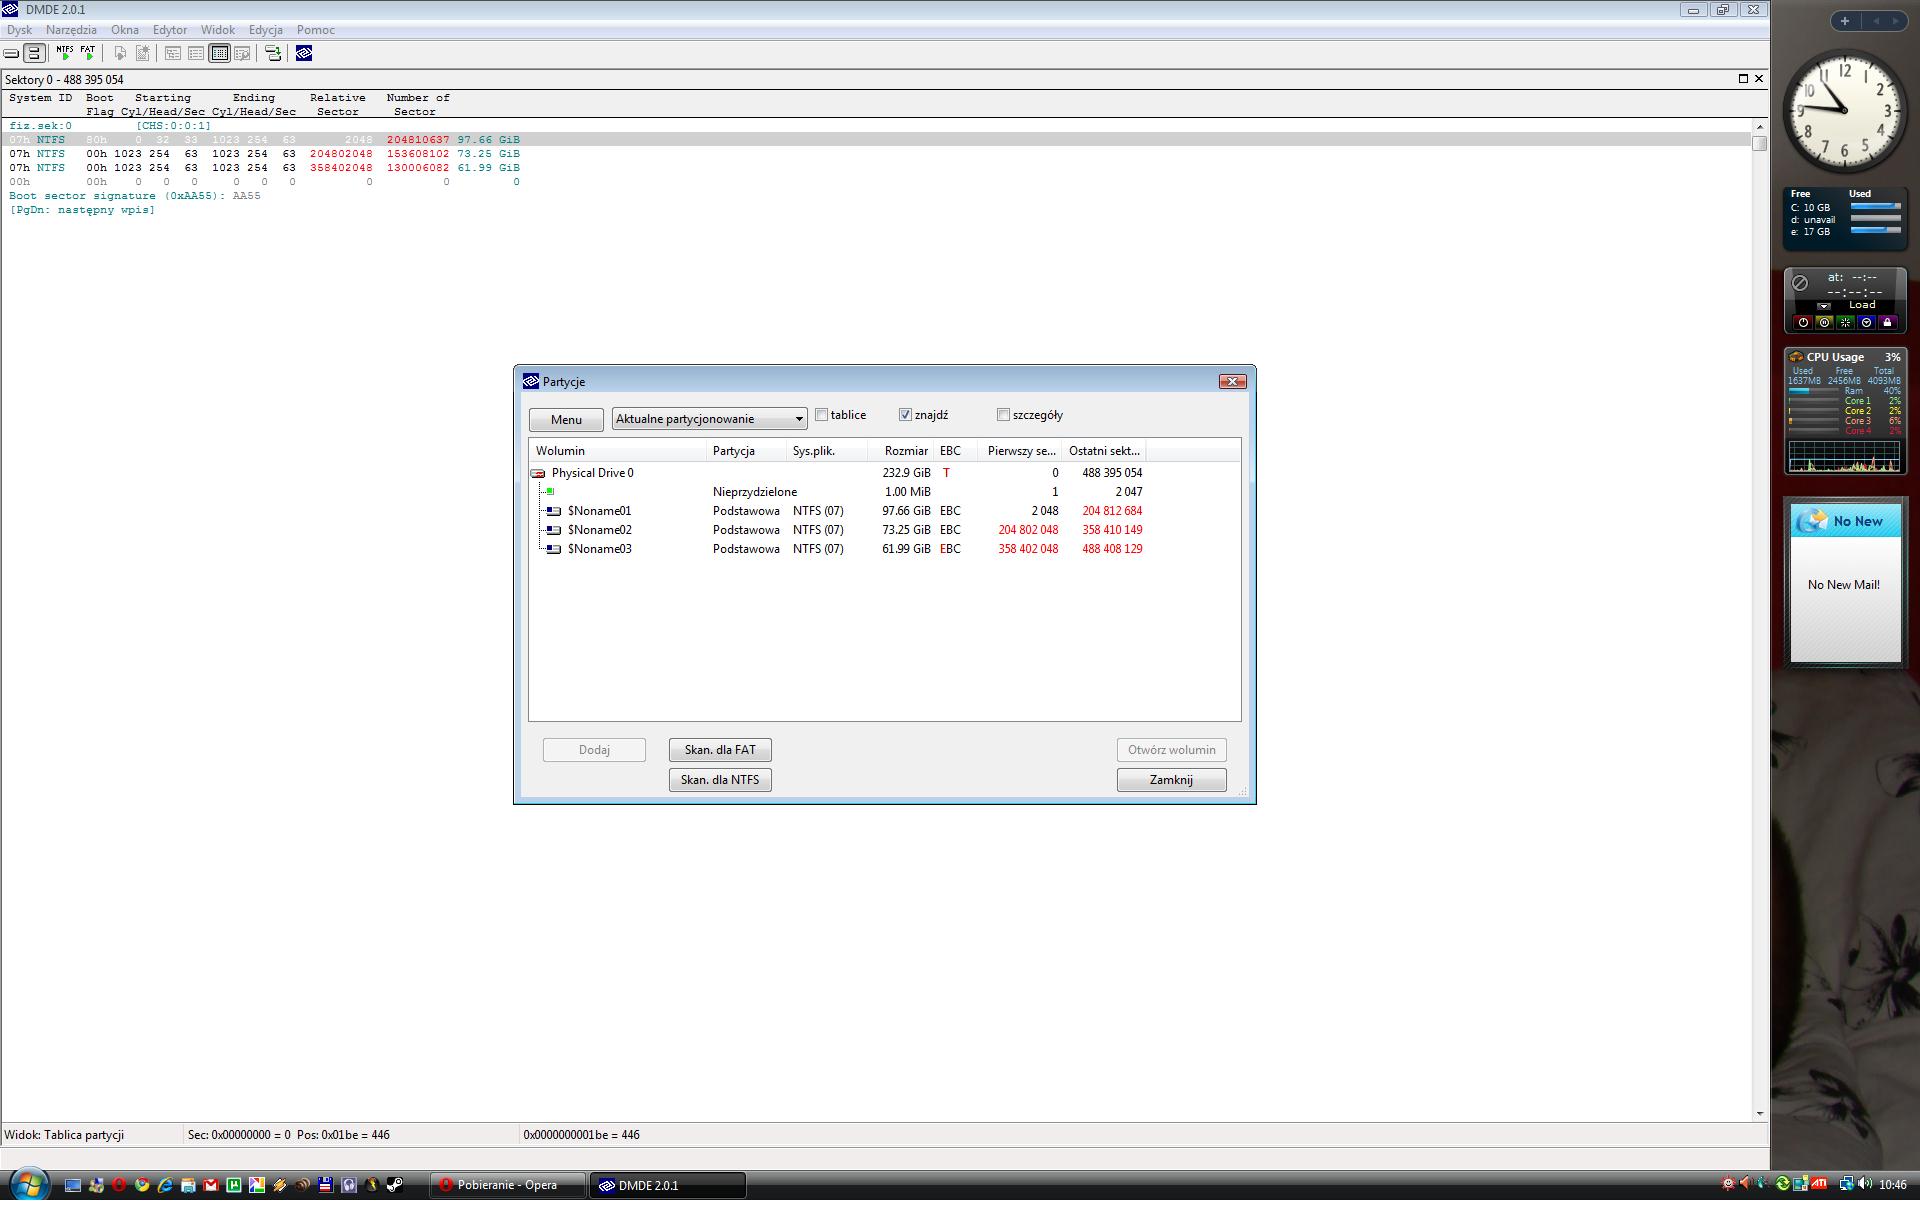Open the Aktualne partycjonowanie dropdown
The width and height of the screenshot is (1920, 1224).
coord(710,419)
